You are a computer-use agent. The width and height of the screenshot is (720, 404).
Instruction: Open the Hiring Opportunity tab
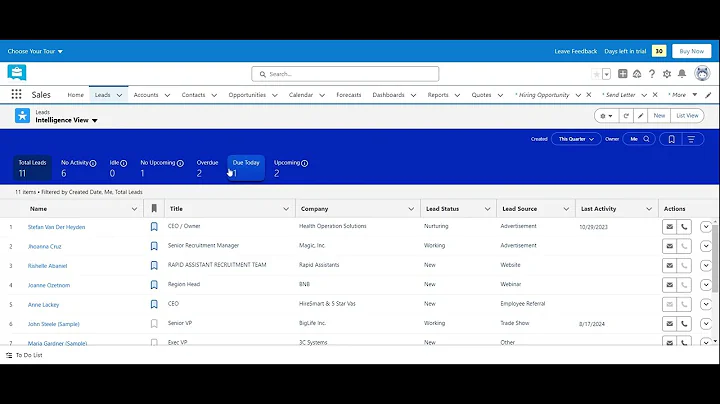click(543, 95)
